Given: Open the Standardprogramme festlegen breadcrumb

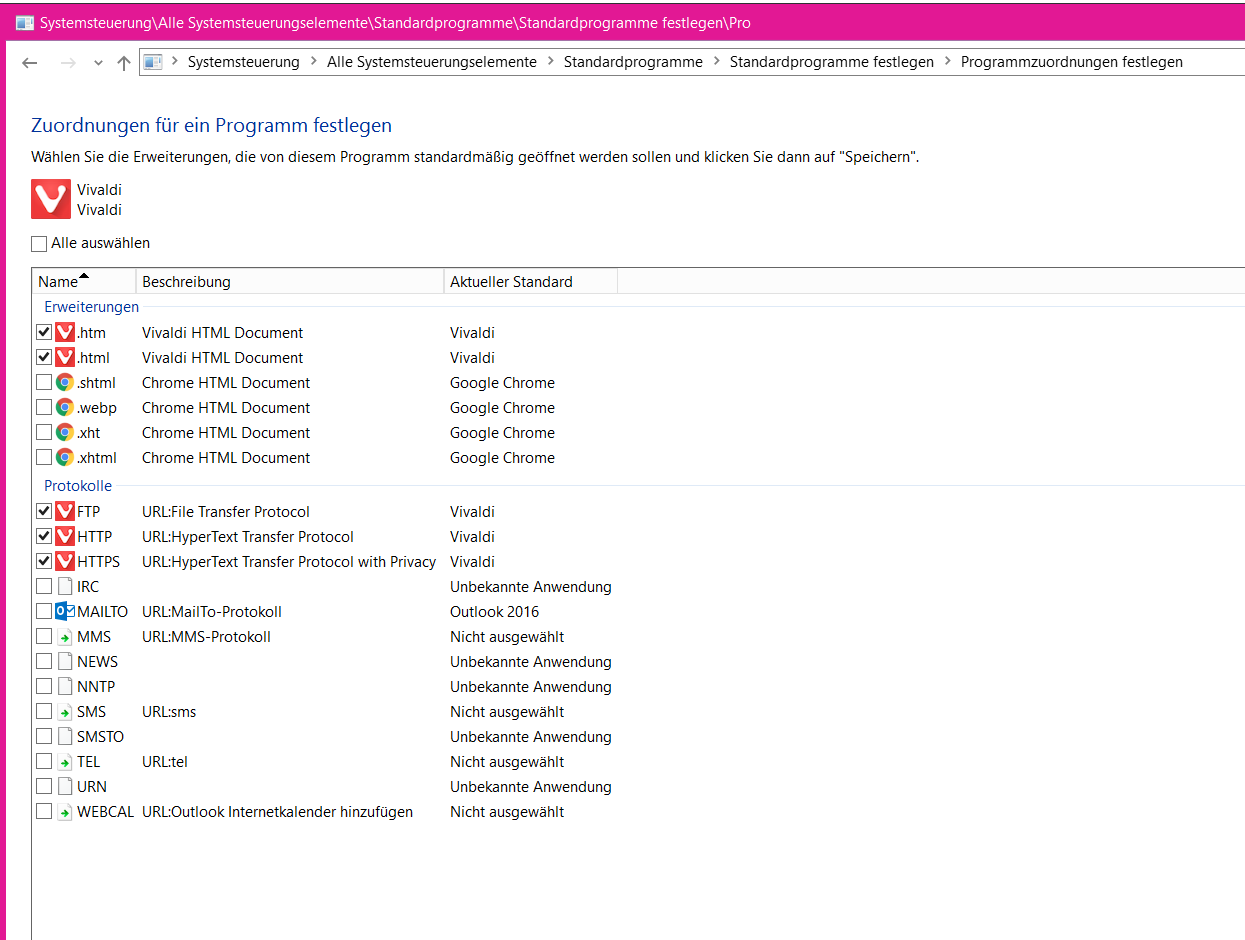Looking at the screenshot, I should (x=832, y=62).
